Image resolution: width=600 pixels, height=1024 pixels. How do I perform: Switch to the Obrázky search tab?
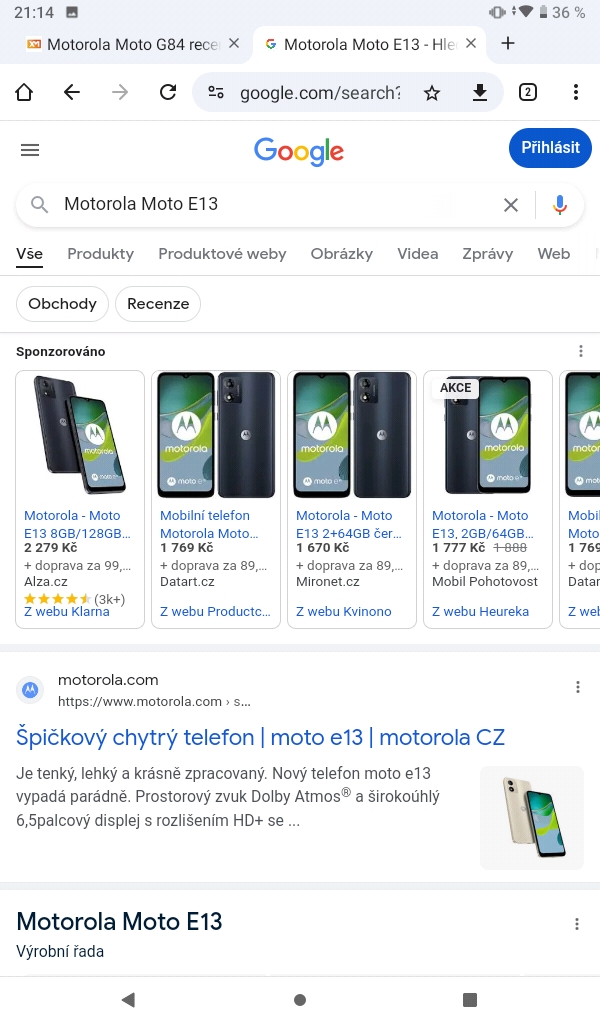(342, 254)
